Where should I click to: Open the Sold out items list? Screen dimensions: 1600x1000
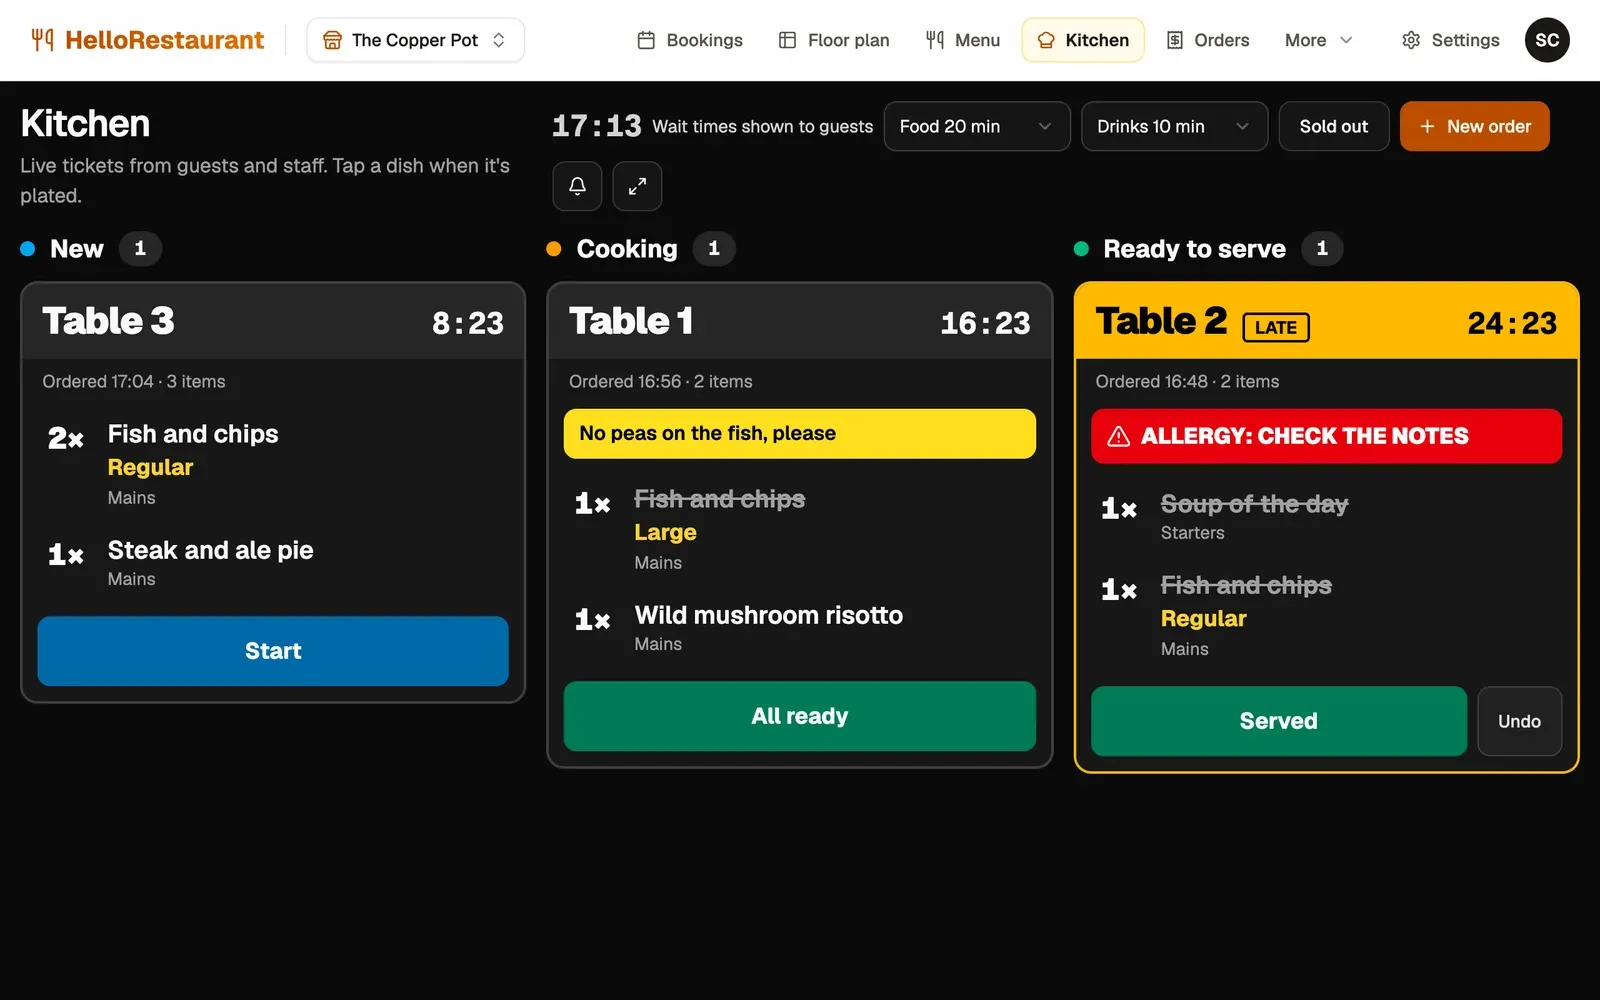(x=1334, y=127)
